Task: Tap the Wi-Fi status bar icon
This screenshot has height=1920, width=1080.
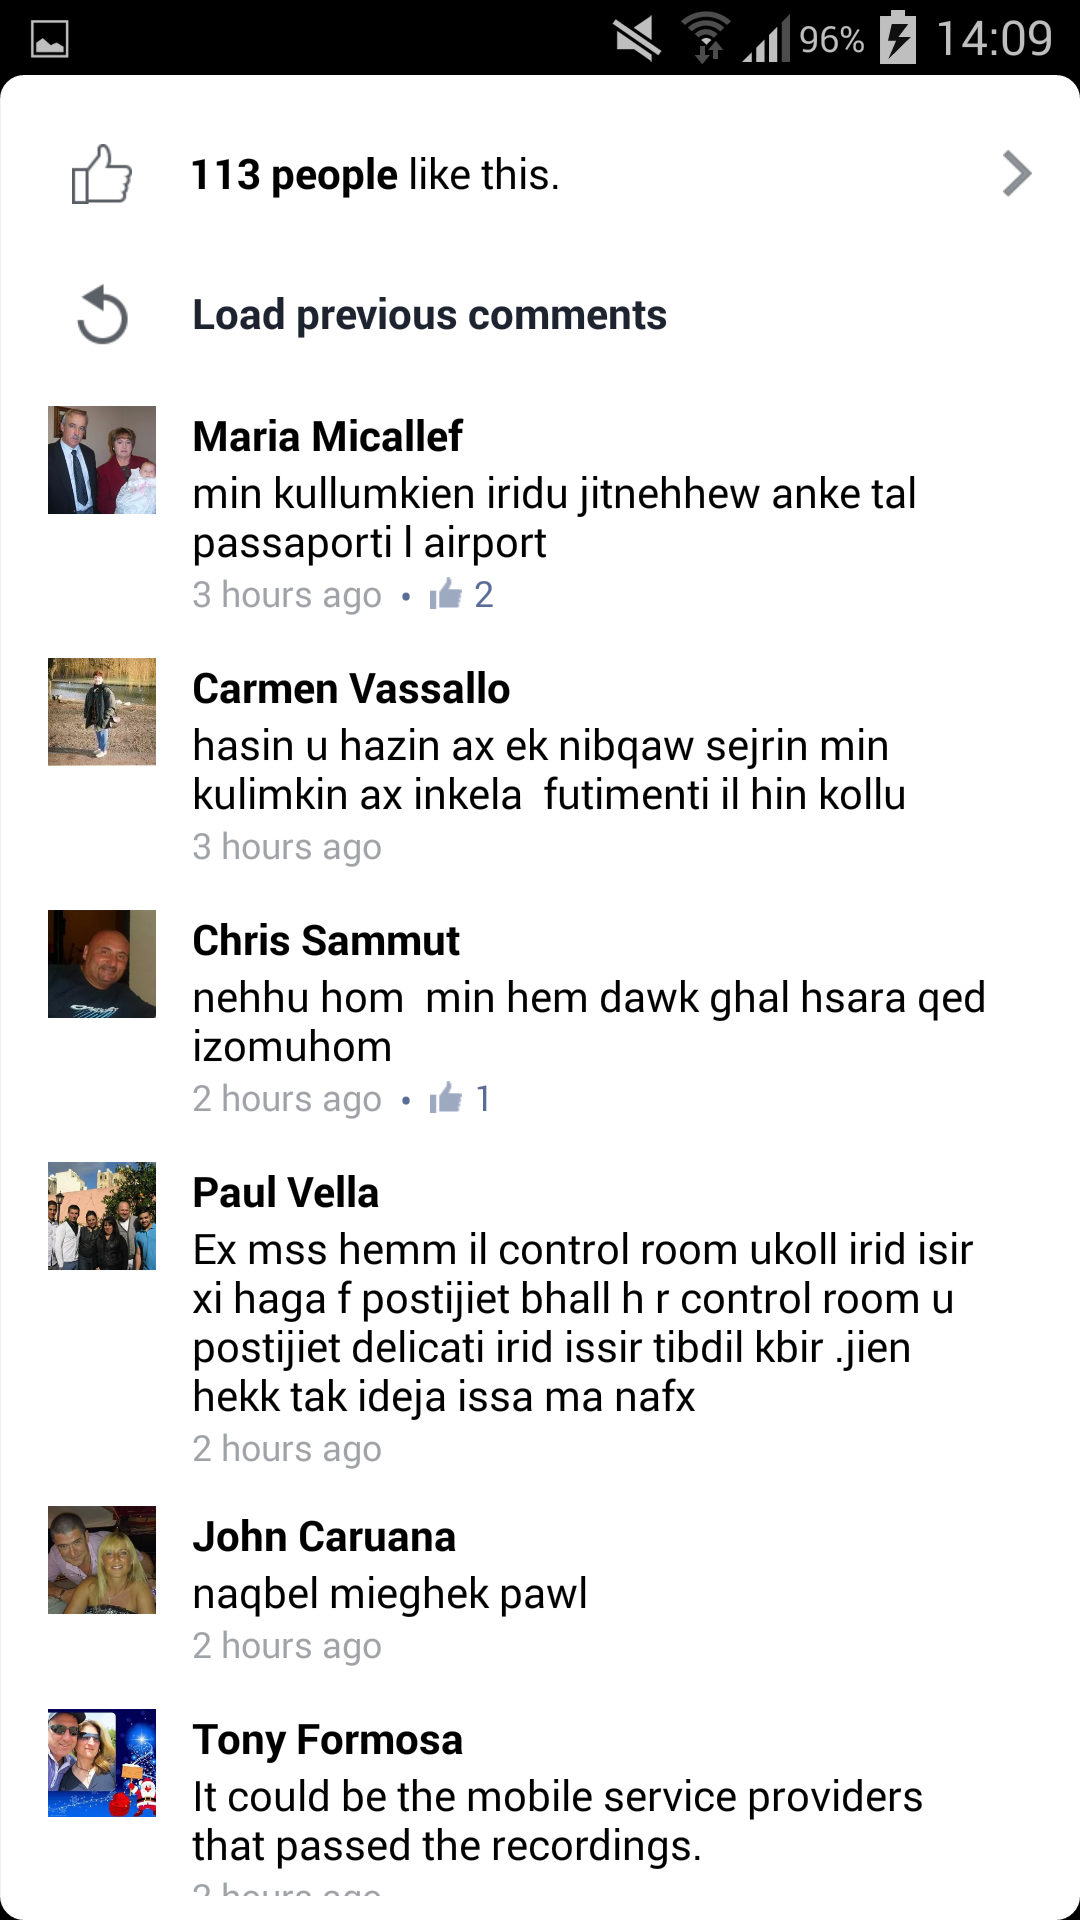Action: coord(706,38)
